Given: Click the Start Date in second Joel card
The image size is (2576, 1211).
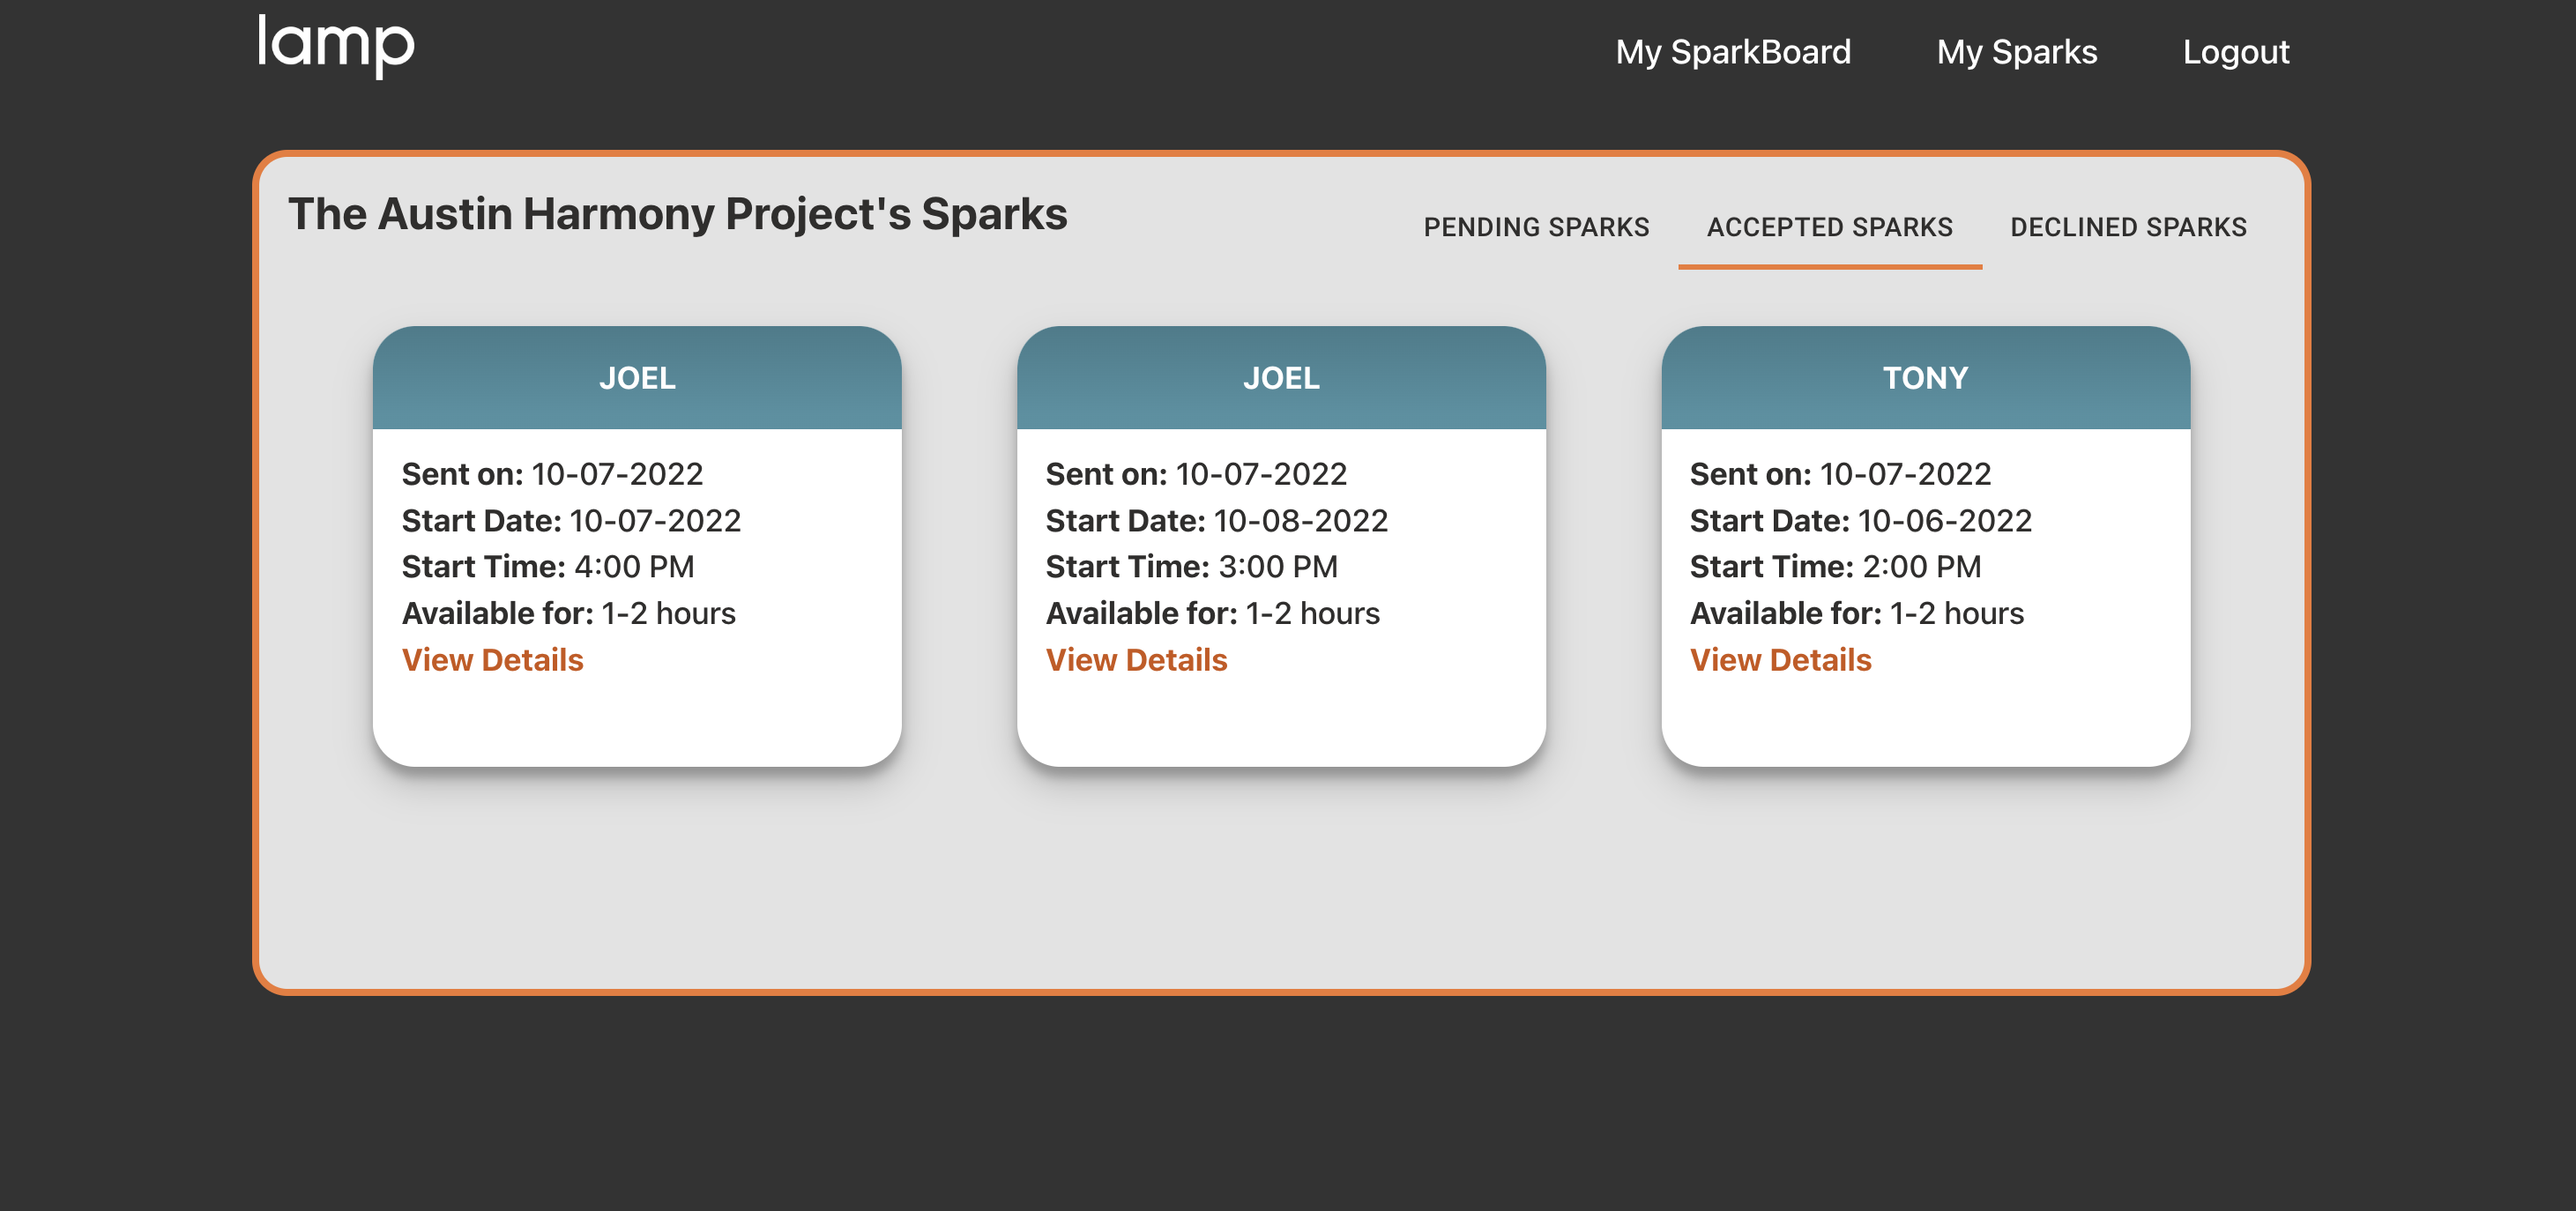Looking at the screenshot, I should (x=1216, y=520).
